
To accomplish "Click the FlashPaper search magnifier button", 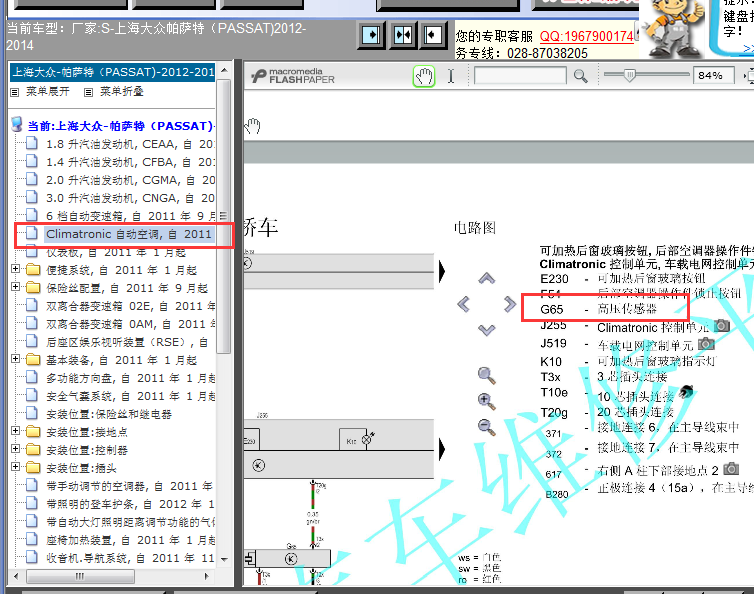I will click(580, 76).
